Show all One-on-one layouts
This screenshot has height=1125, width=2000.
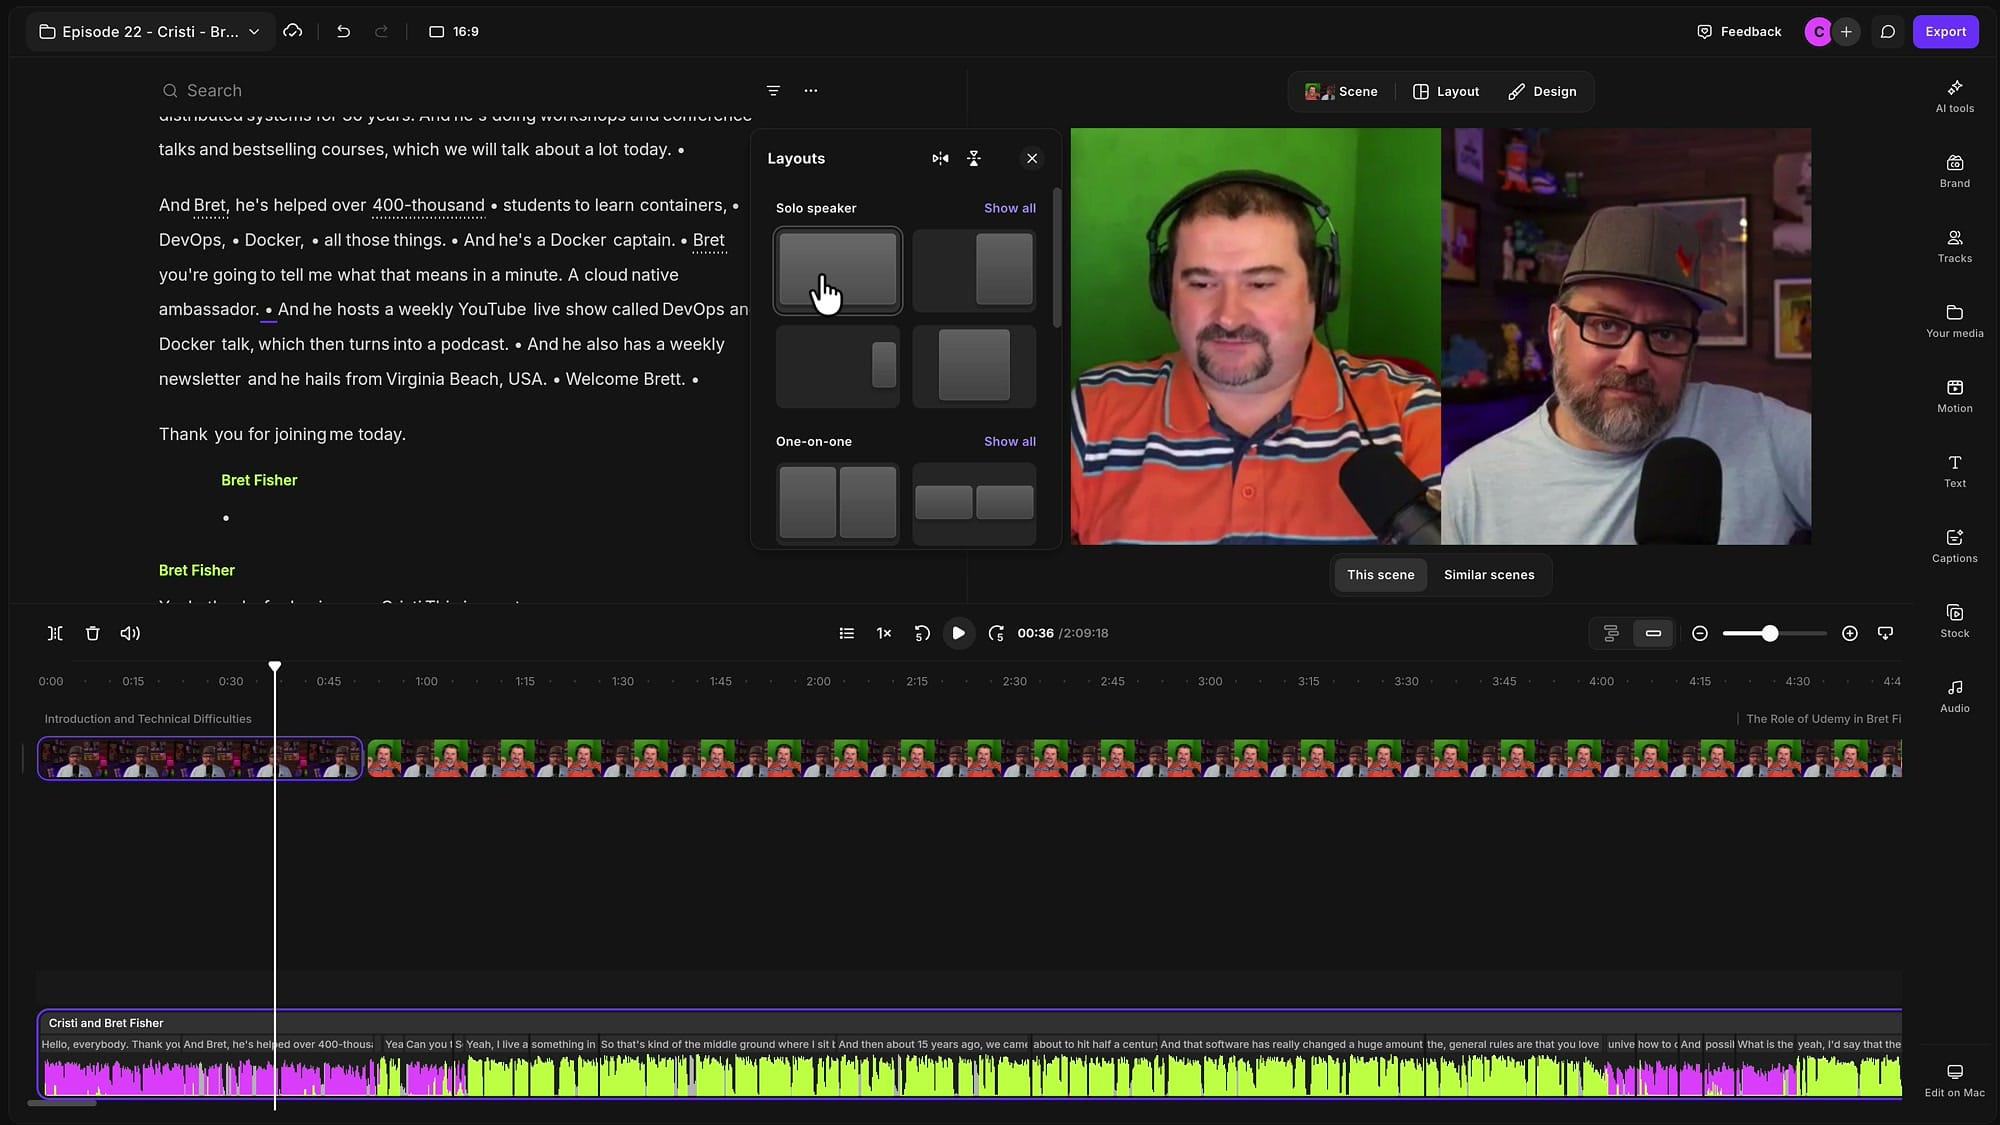pos(1009,441)
